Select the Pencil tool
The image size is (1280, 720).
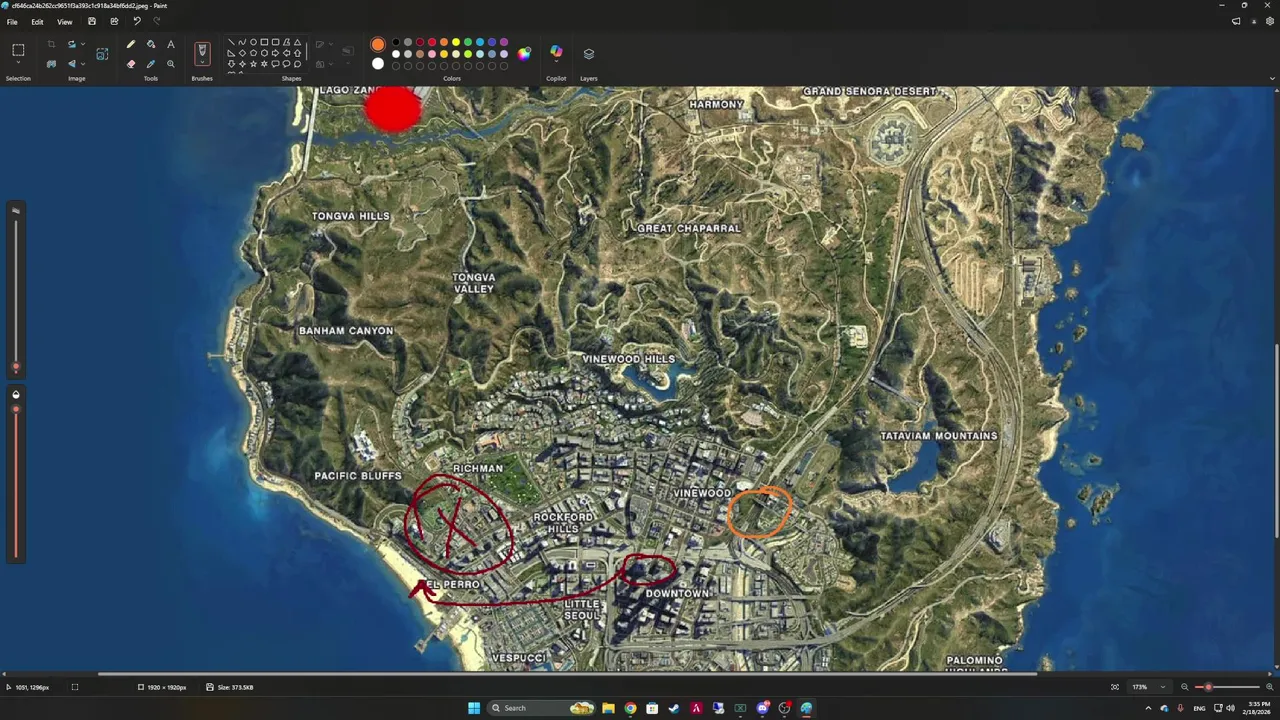(130, 44)
